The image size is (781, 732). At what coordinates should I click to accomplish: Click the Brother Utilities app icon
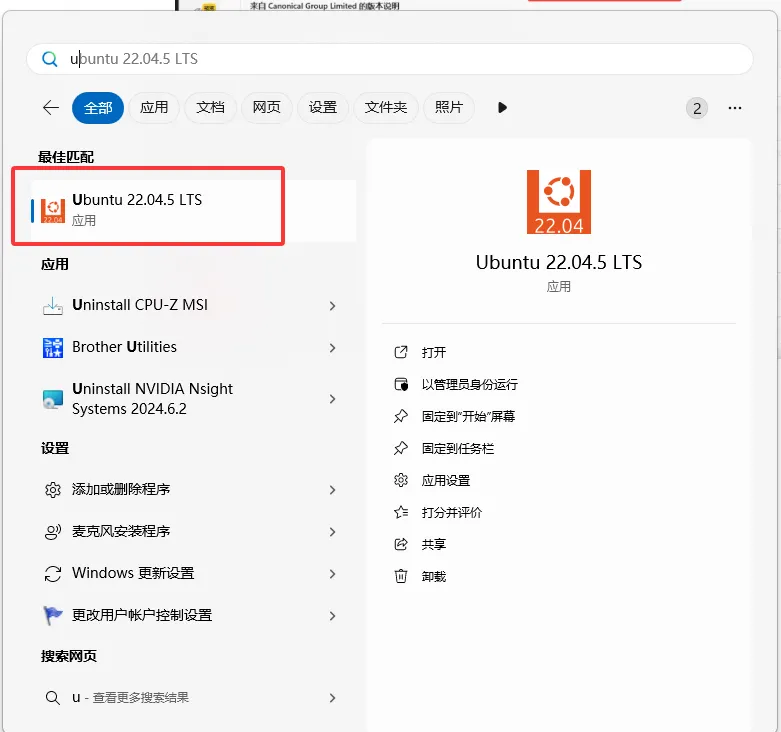pos(53,348)
